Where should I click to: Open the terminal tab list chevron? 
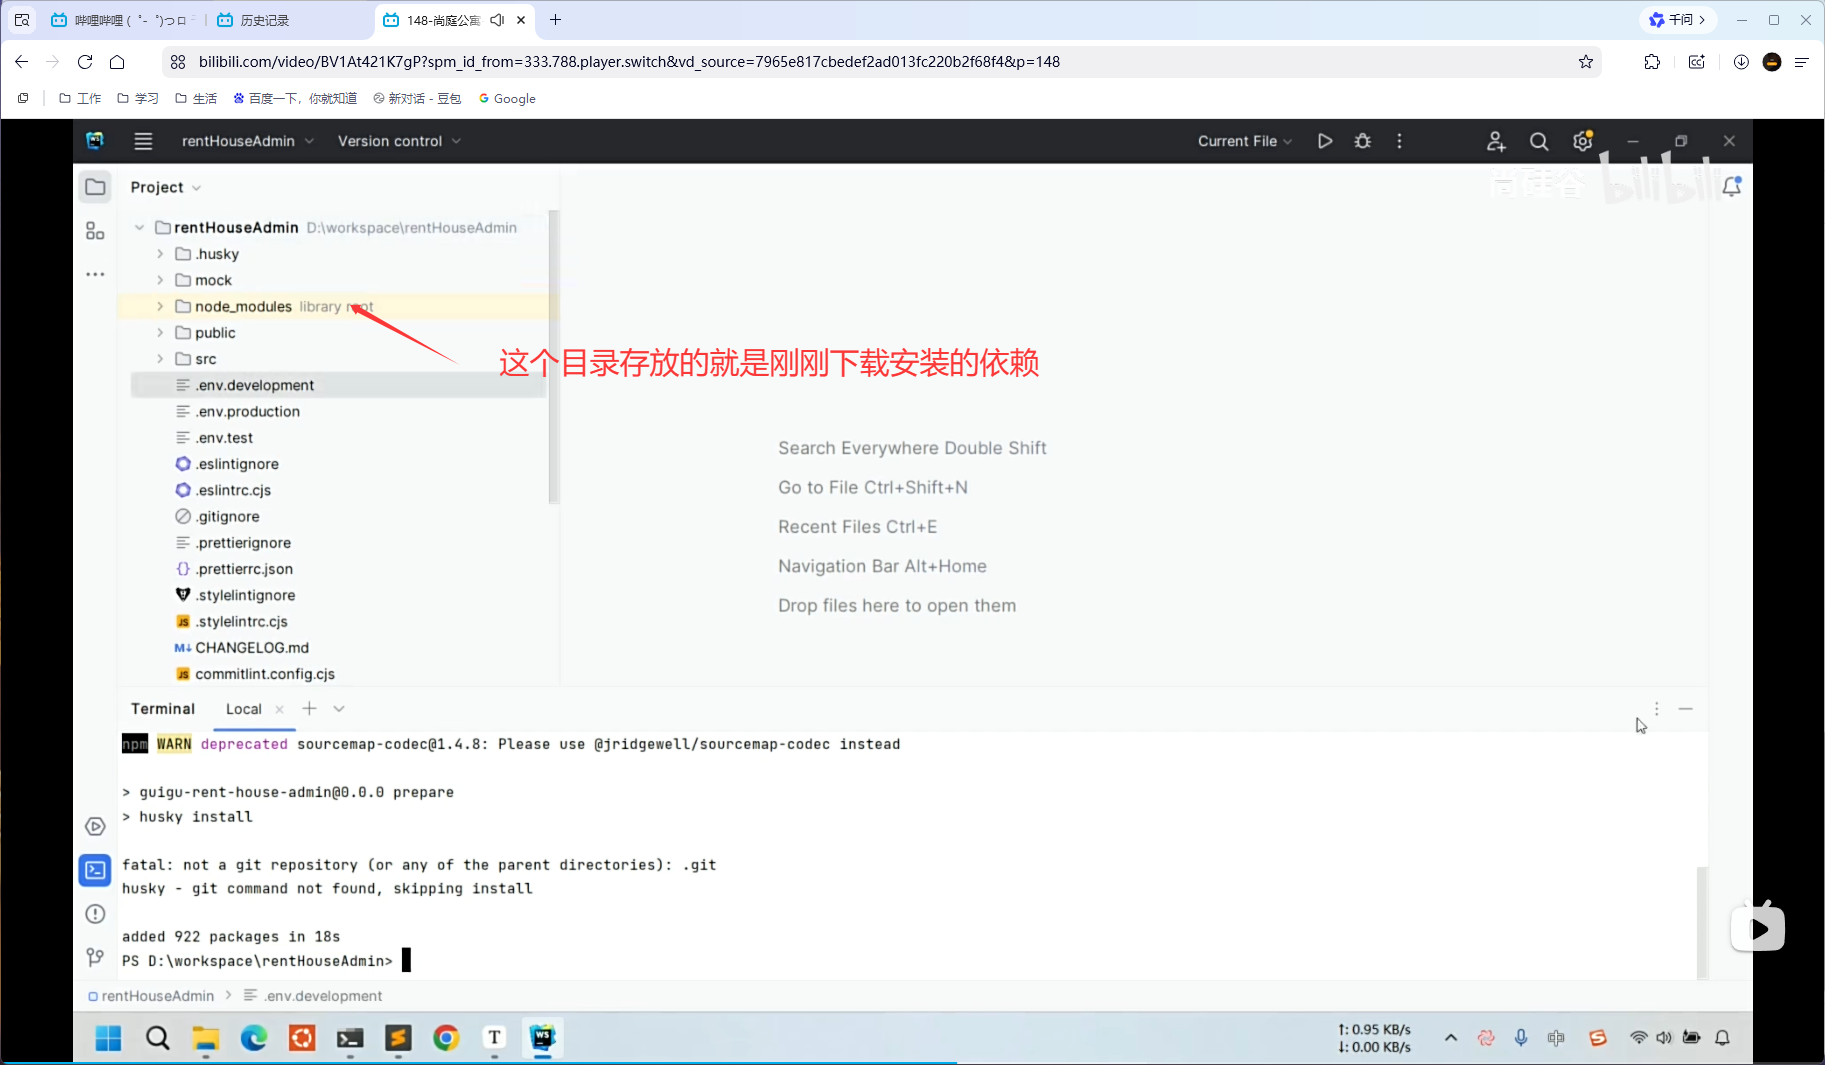[x=339, y=708]
